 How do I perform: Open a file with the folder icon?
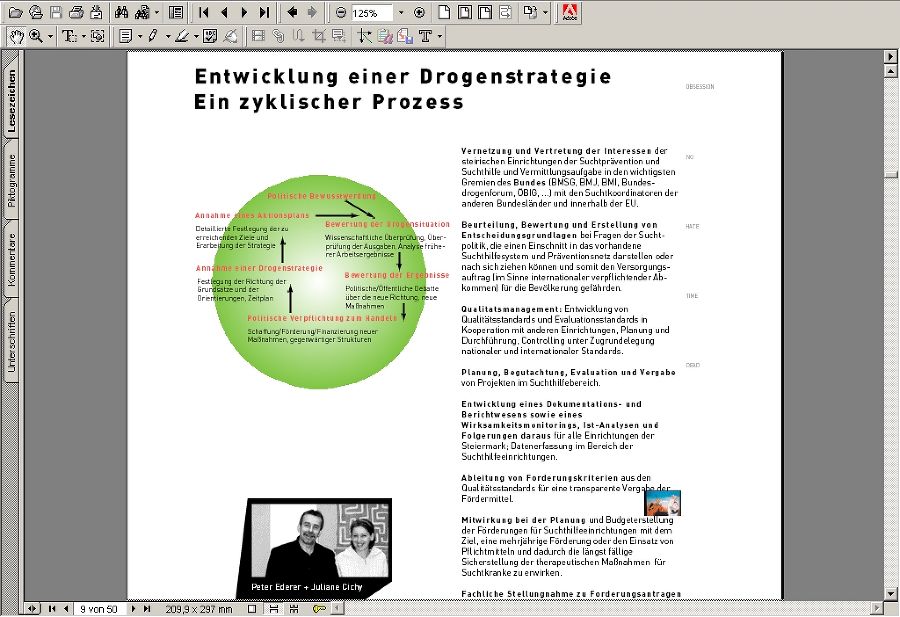[x=15, y=13]
